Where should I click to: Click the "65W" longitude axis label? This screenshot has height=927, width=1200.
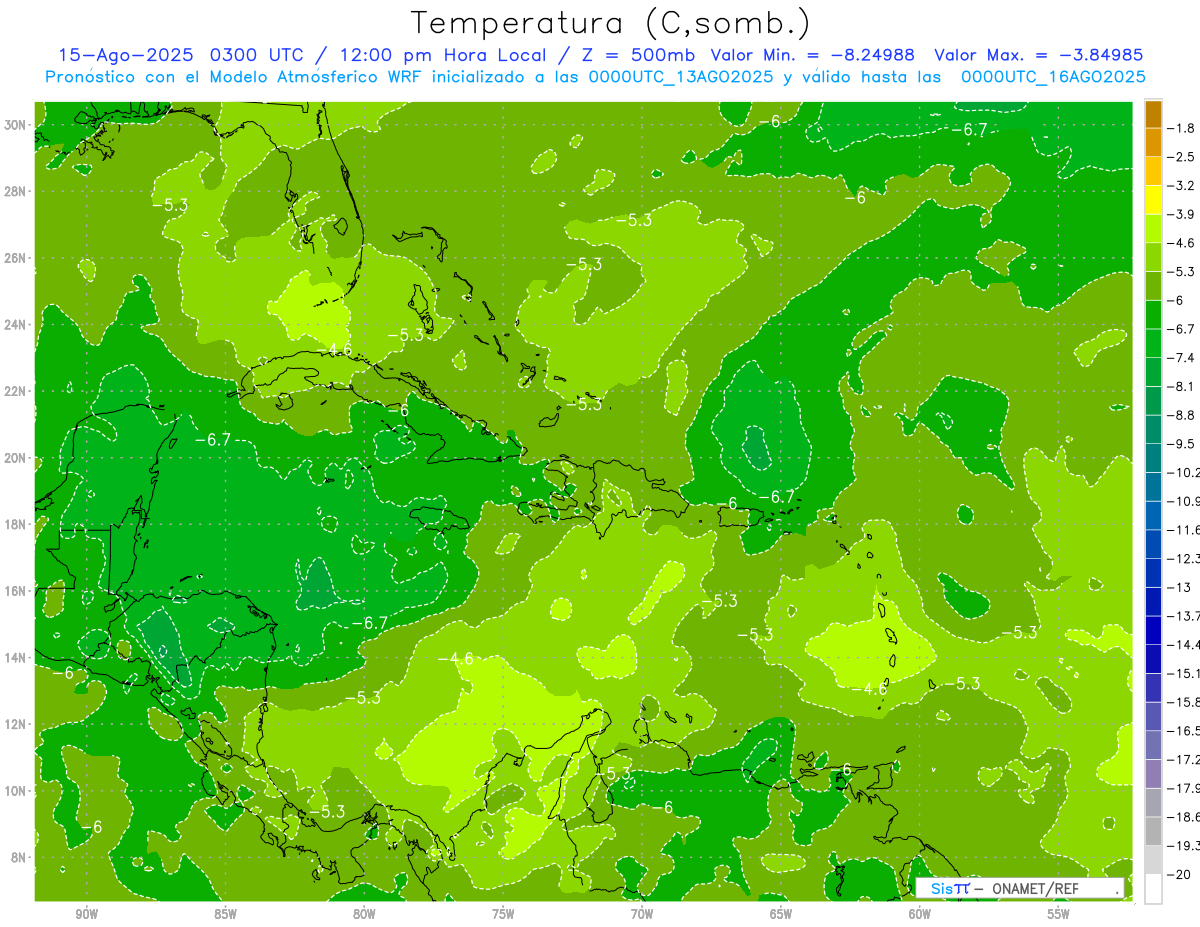[x=781, y=914]
